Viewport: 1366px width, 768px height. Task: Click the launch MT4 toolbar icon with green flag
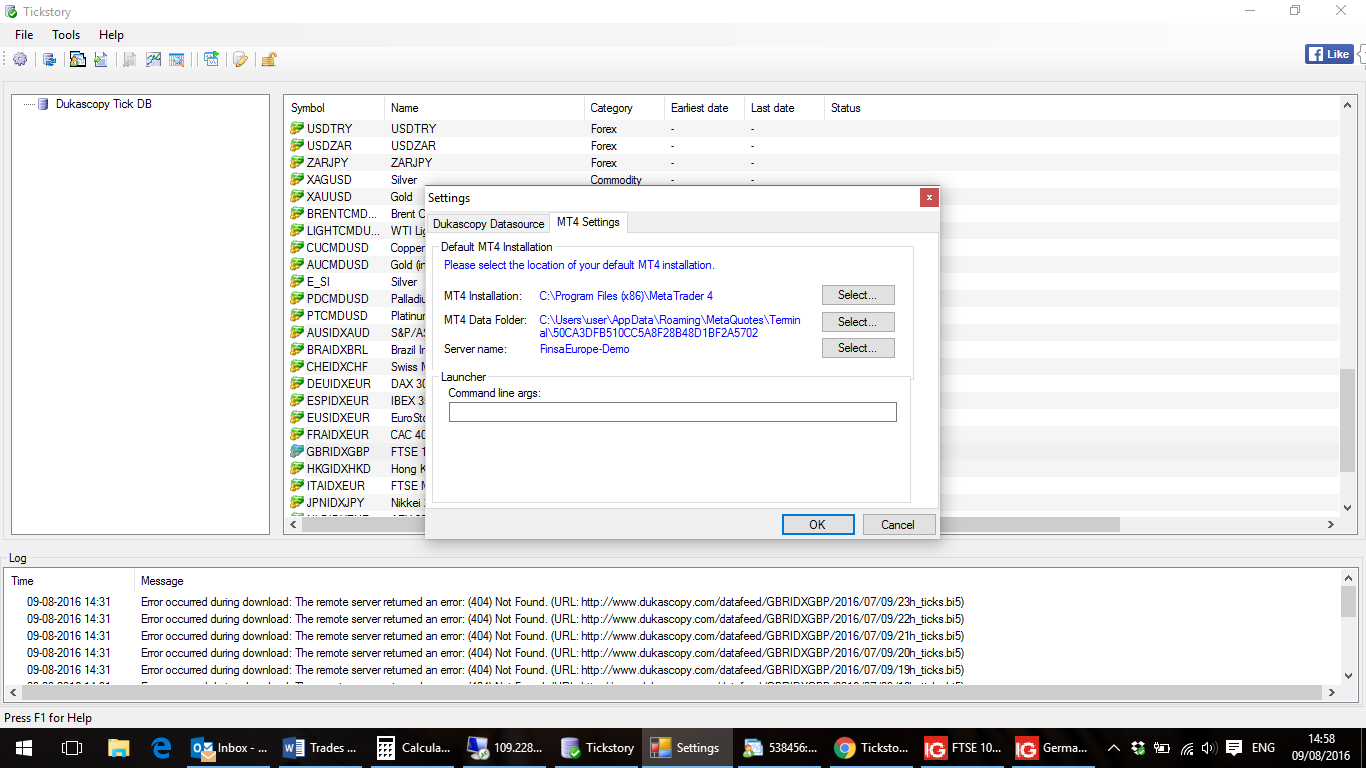coord(211,60)
